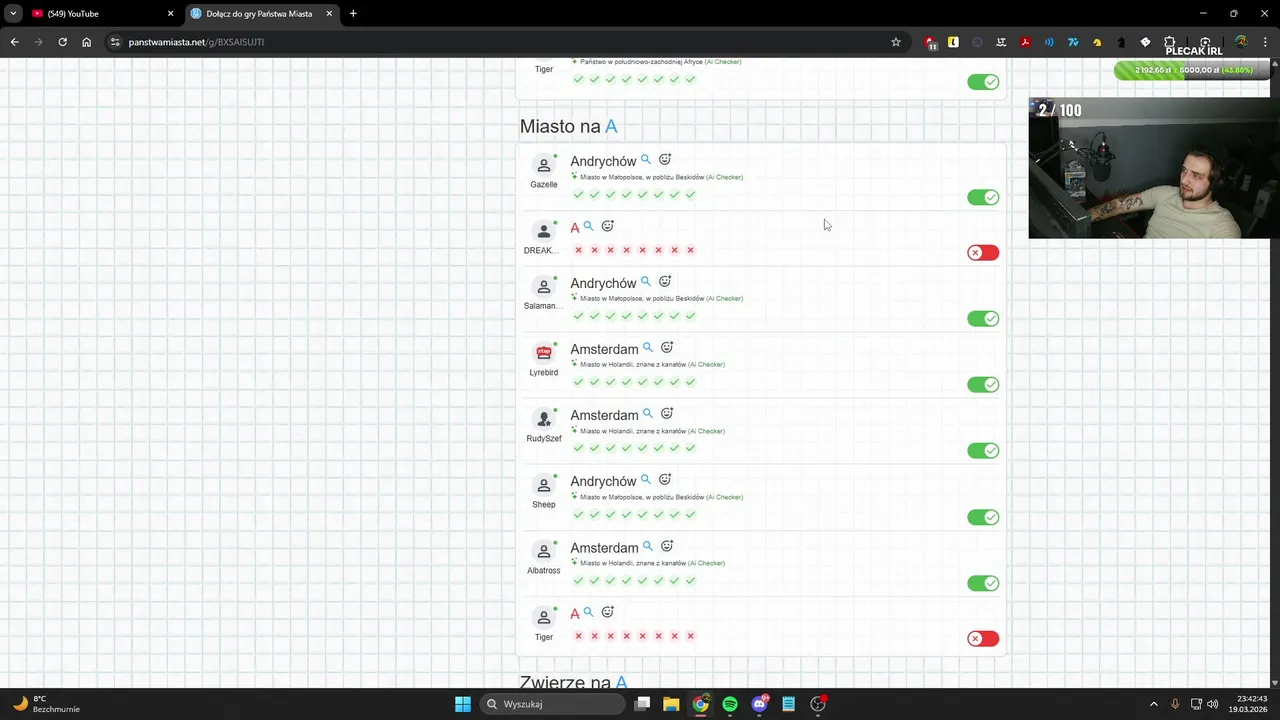Click the microphone icon in system tray
The height and width of the screenshot is (720, 1280).
(x=1175, y=704)
